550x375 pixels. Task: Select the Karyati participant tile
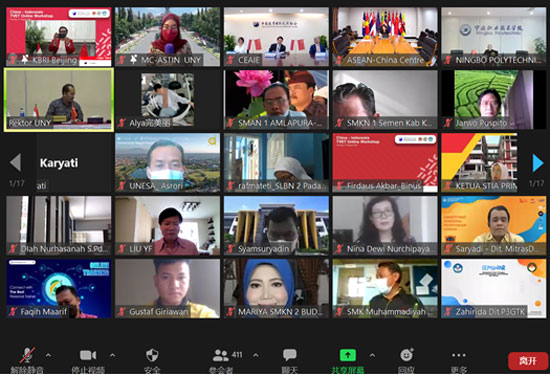click(59, 163)
